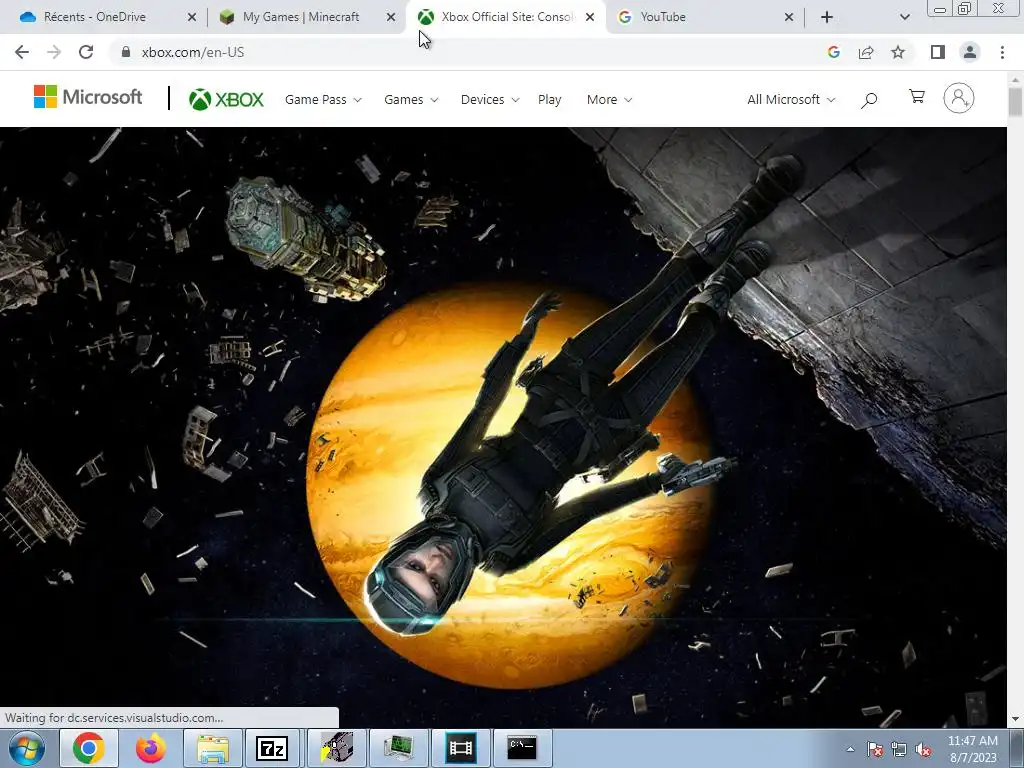1024x768 pixels.
Task: Open the command prompt taskbar icon
Action: (x=522, y=748)
